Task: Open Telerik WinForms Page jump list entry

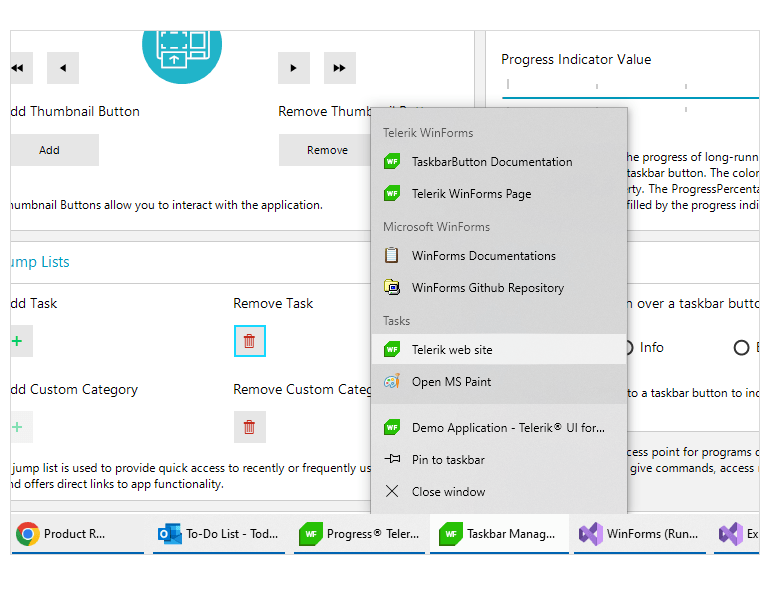Action: pyautogui.click(x=499, y=194)
